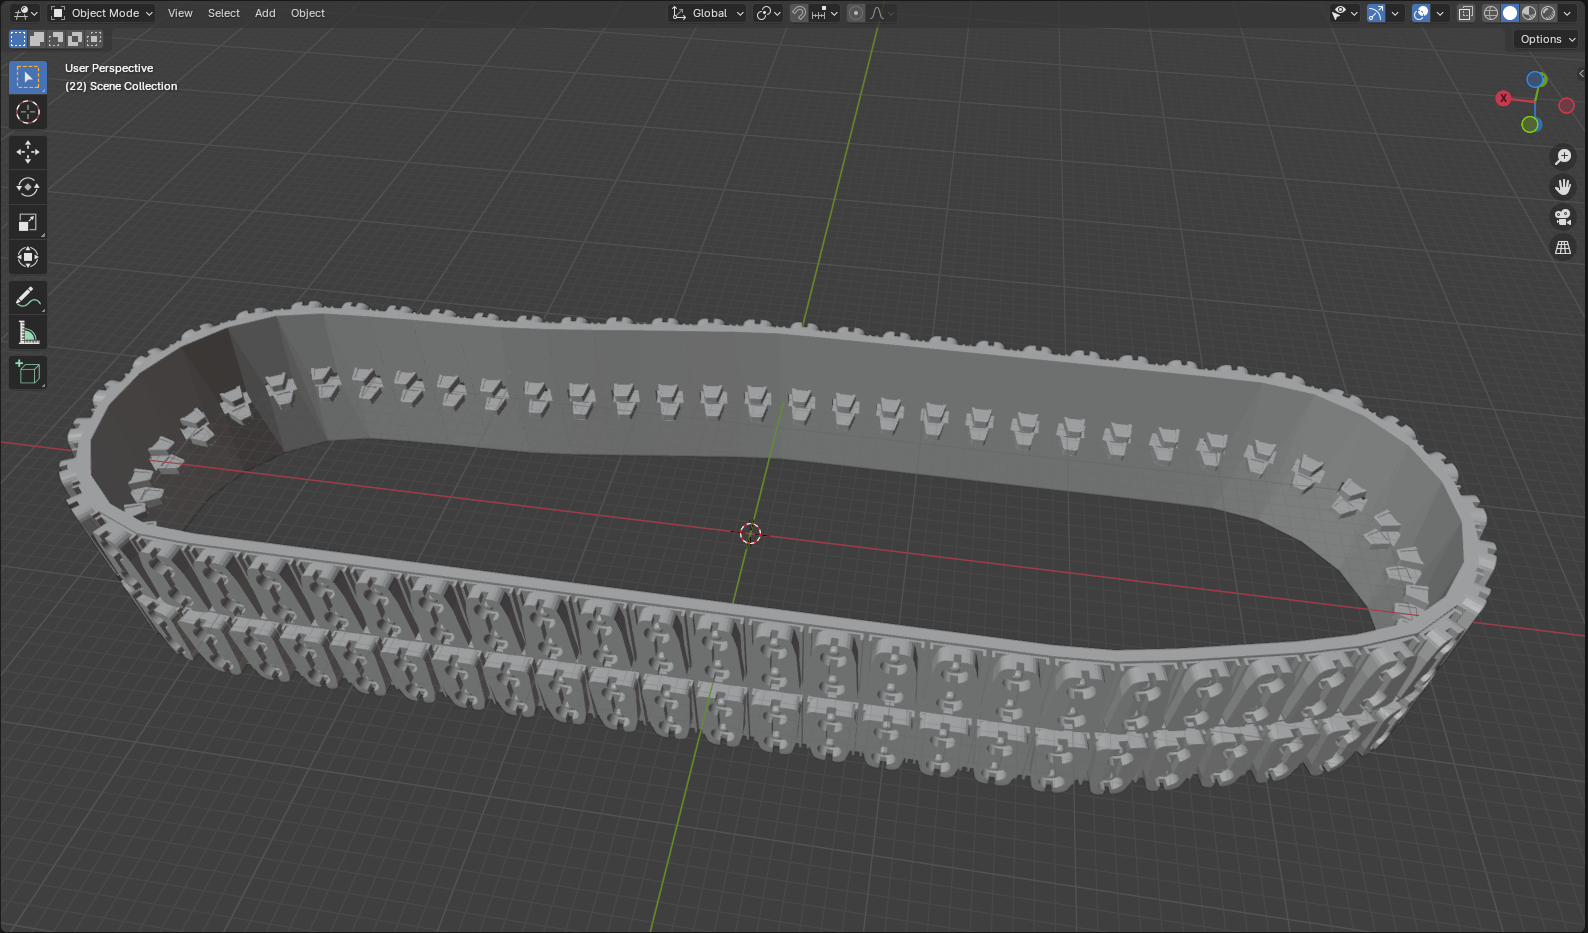This screenshot has height=933, width=1588.
Task: Select the Cursor tool in toolbar
Action: pos(28,112)
